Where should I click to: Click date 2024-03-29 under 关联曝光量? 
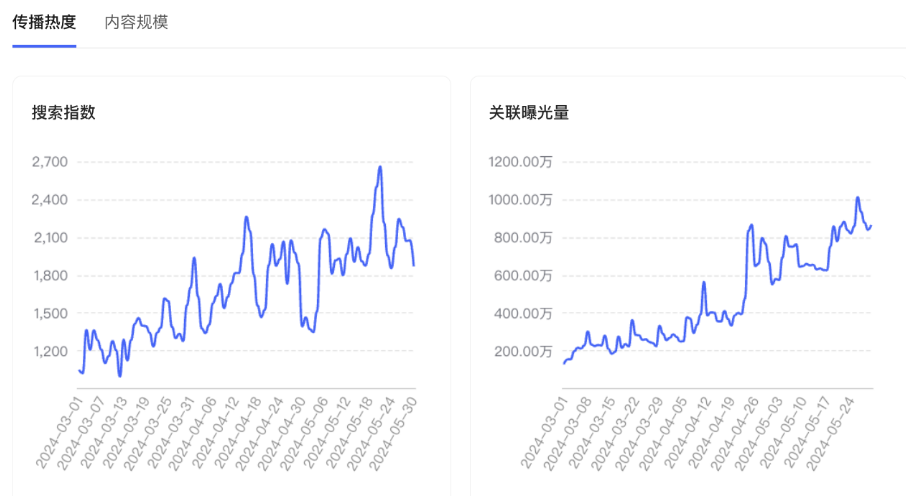click(639, 432)
